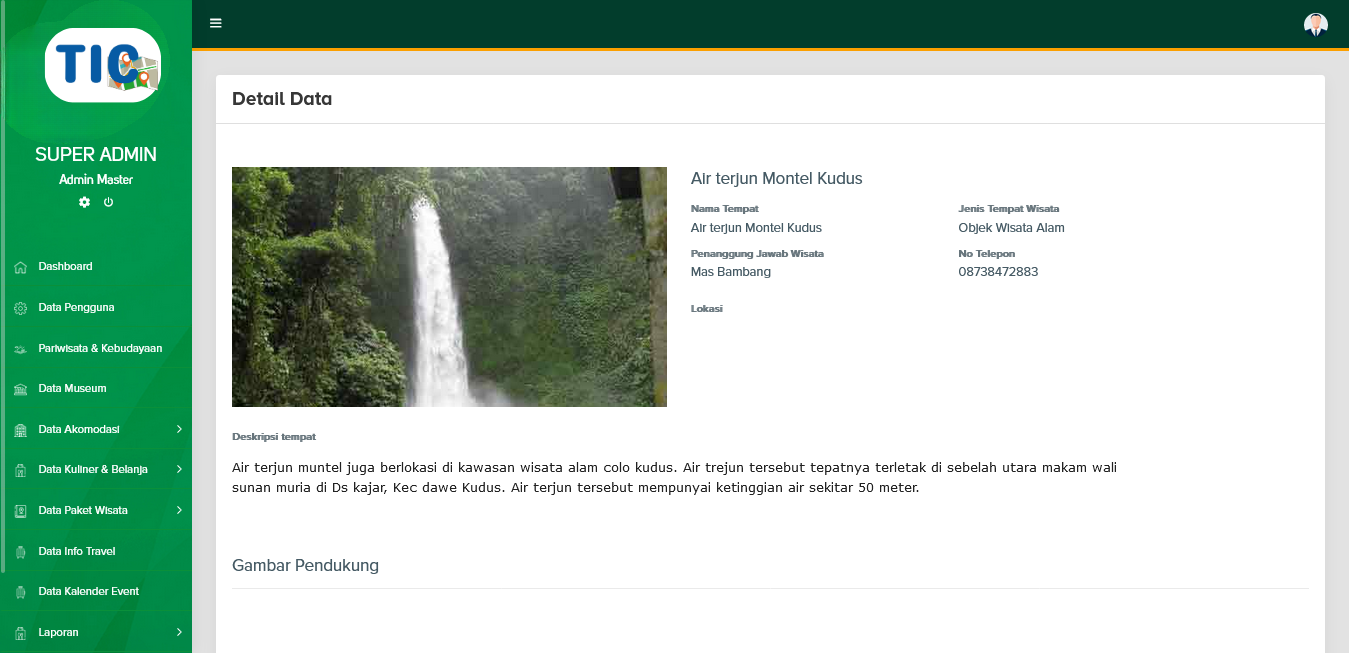Screen dimensions: 1349x653
Task: Expand the Data Akomodasi submenu arrow
Action: click(x=179, y=429)
